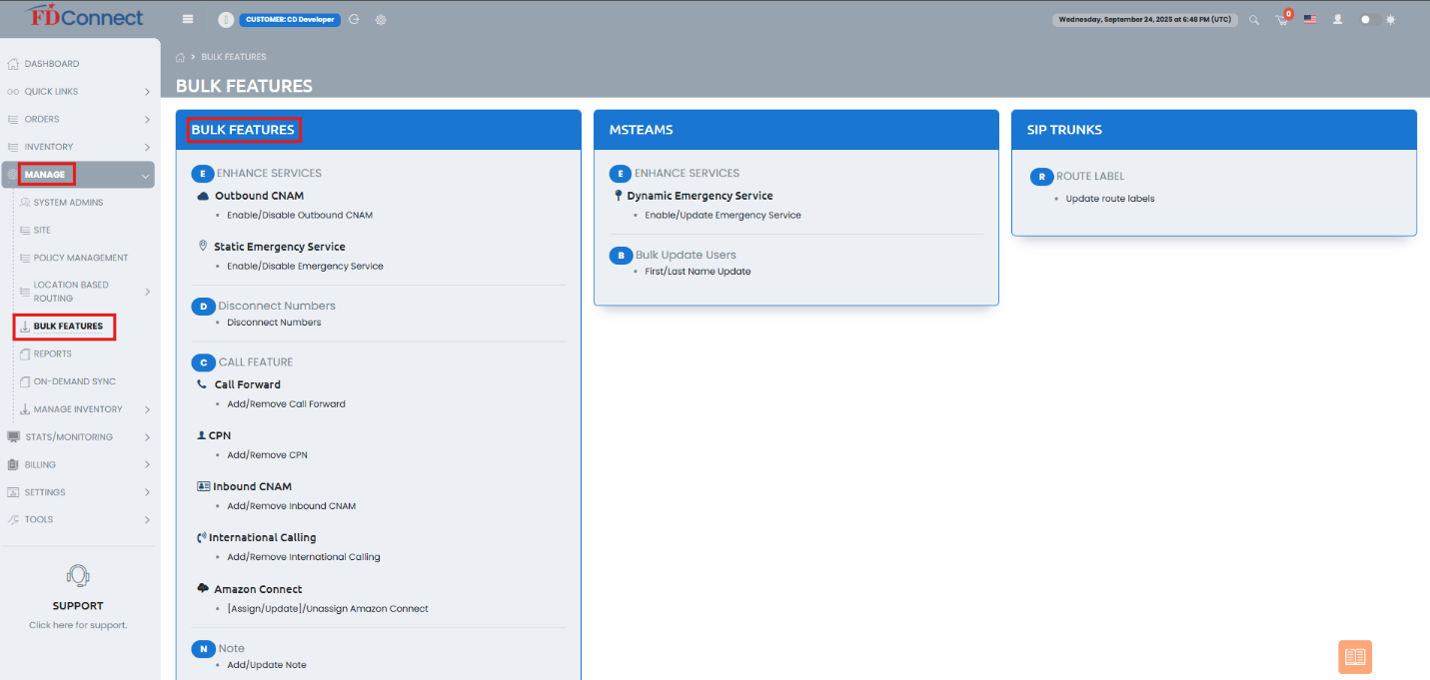Expand the Settings chevron

coord(147,492)
